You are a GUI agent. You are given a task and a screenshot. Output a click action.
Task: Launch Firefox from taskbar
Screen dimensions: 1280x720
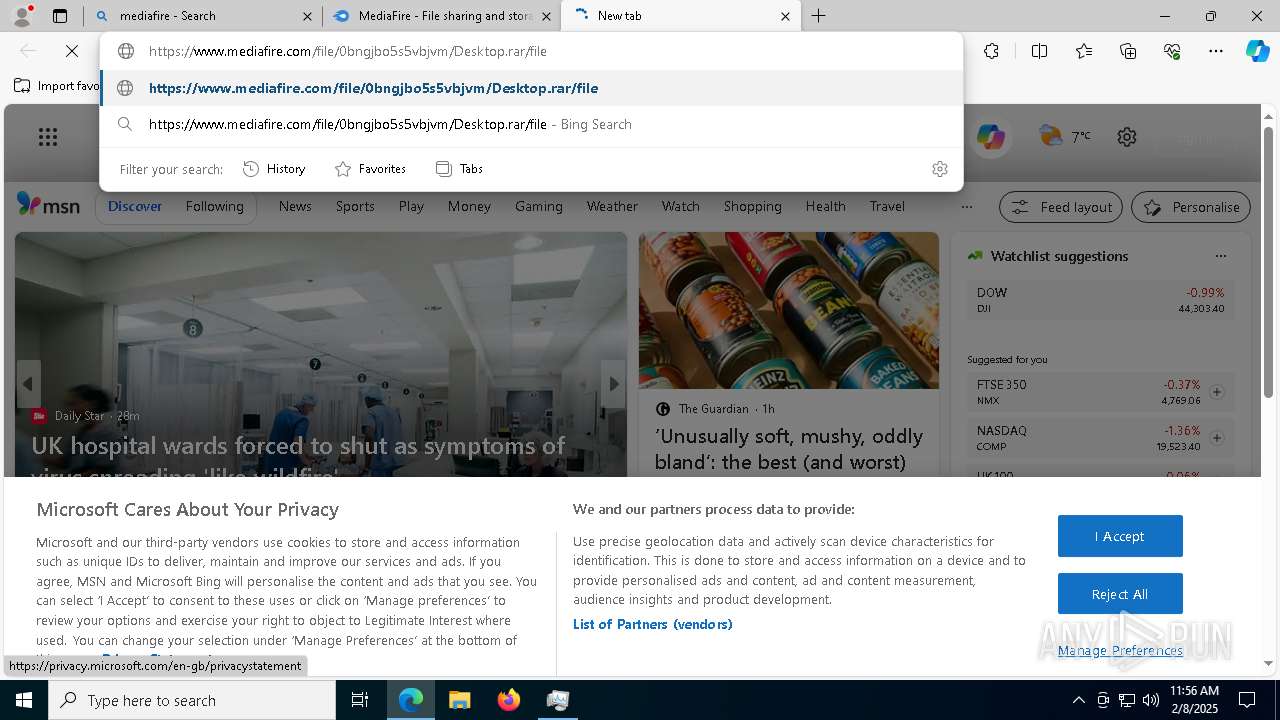click(x=509, y=700)
